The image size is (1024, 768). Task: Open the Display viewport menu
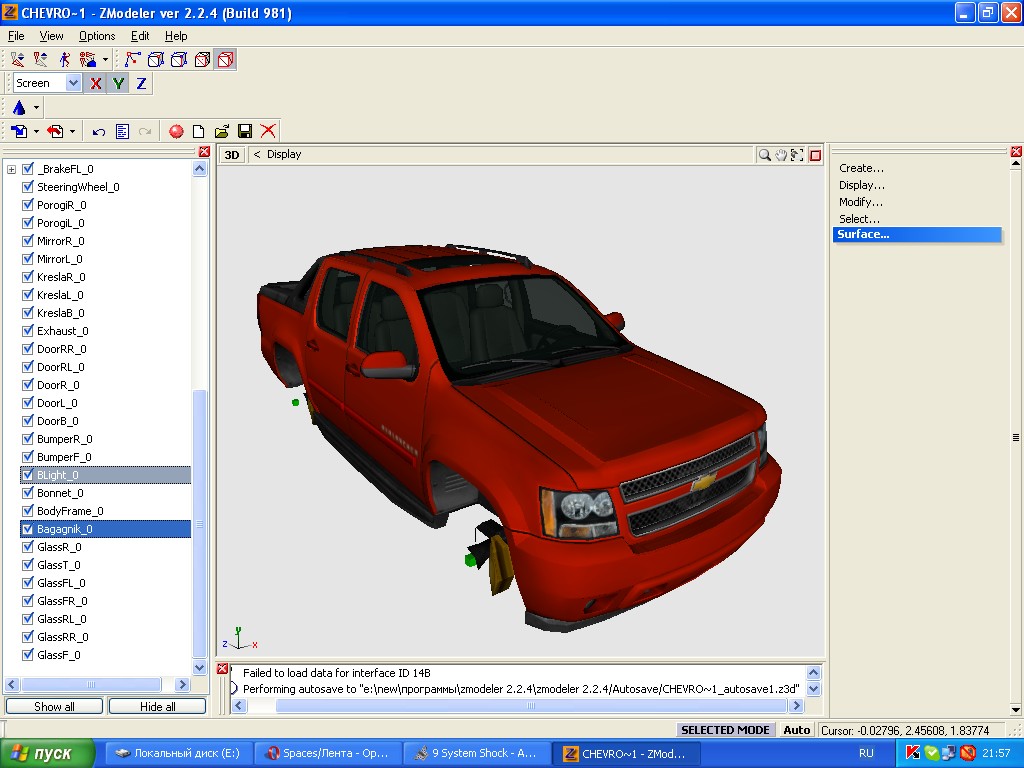(284, 154)
